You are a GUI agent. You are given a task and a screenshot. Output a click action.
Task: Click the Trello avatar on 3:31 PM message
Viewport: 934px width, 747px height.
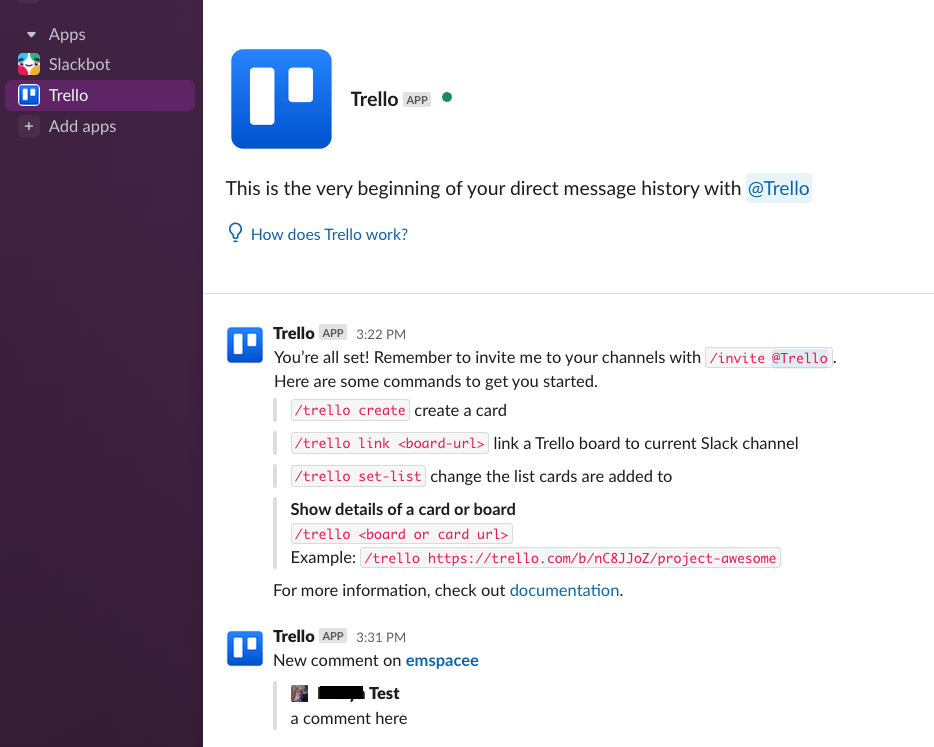[245, 648]
